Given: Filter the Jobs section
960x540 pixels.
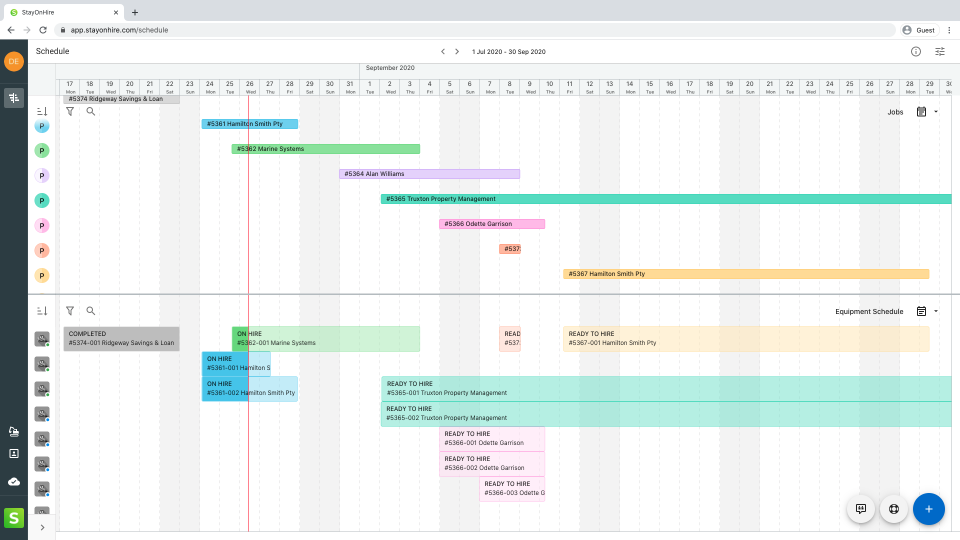Looking at the screenshot, I should [x=70, y=111].
